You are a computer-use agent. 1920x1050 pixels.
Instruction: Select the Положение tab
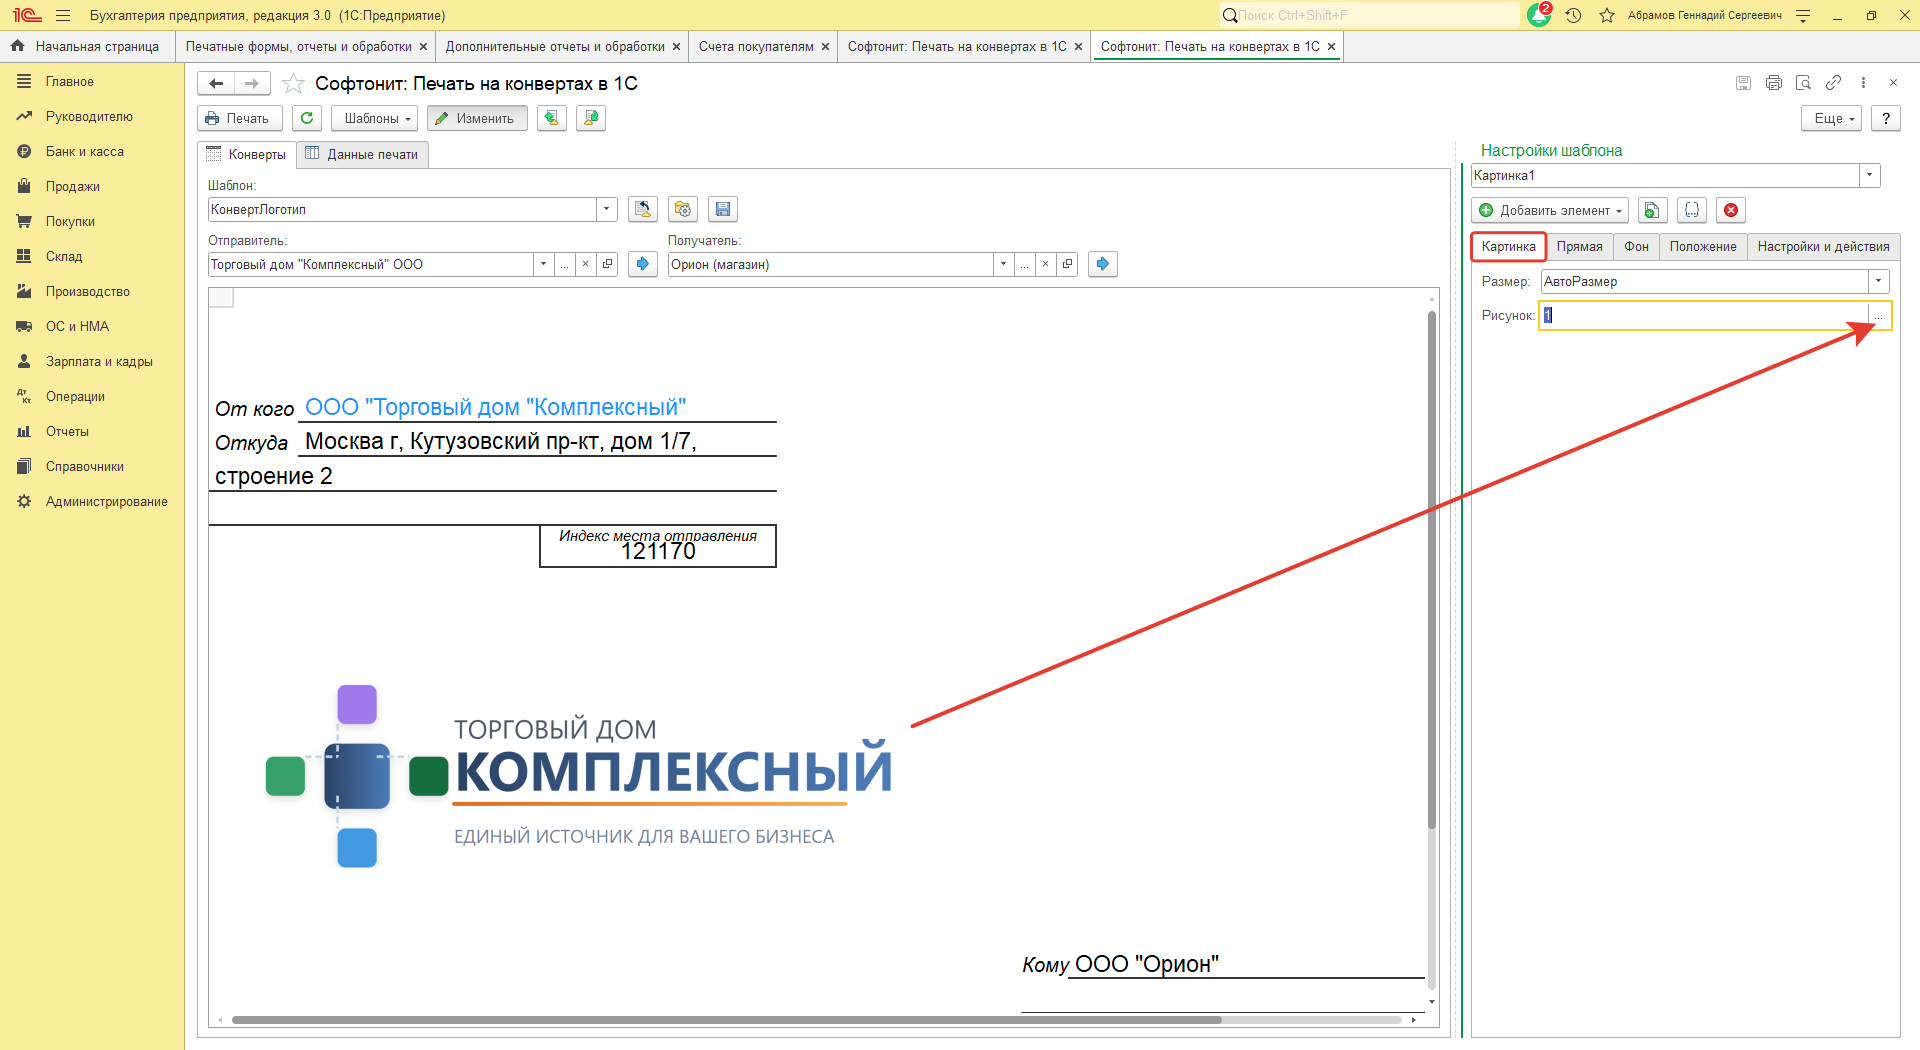[x=1702, y=246]
